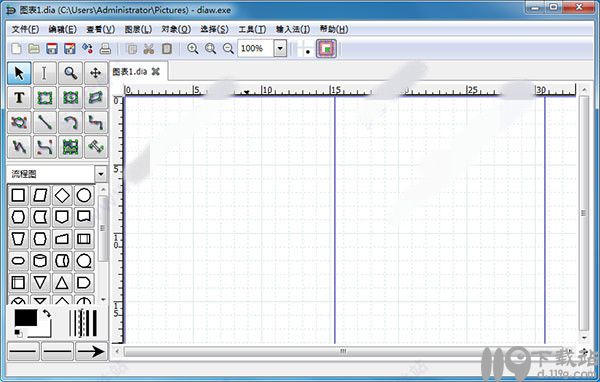Select the Box drawing tool
This screenshot has width=600, height=382.
tap(45, 98)
